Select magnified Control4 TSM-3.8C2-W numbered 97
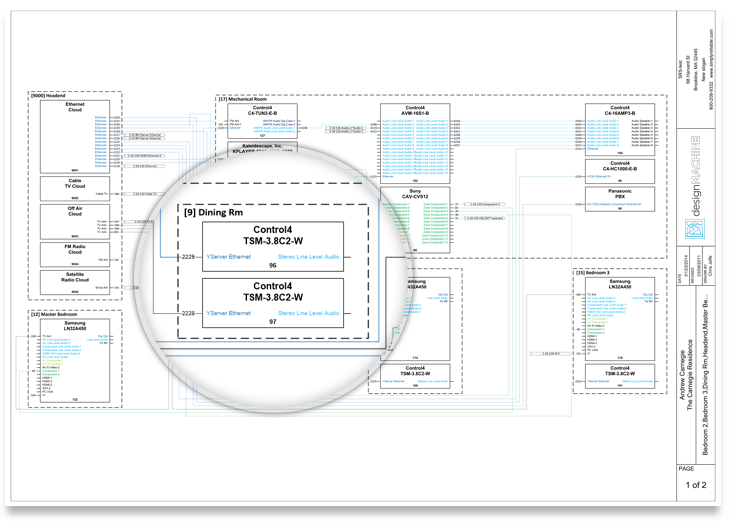734x521 pixels. [273, 303]
